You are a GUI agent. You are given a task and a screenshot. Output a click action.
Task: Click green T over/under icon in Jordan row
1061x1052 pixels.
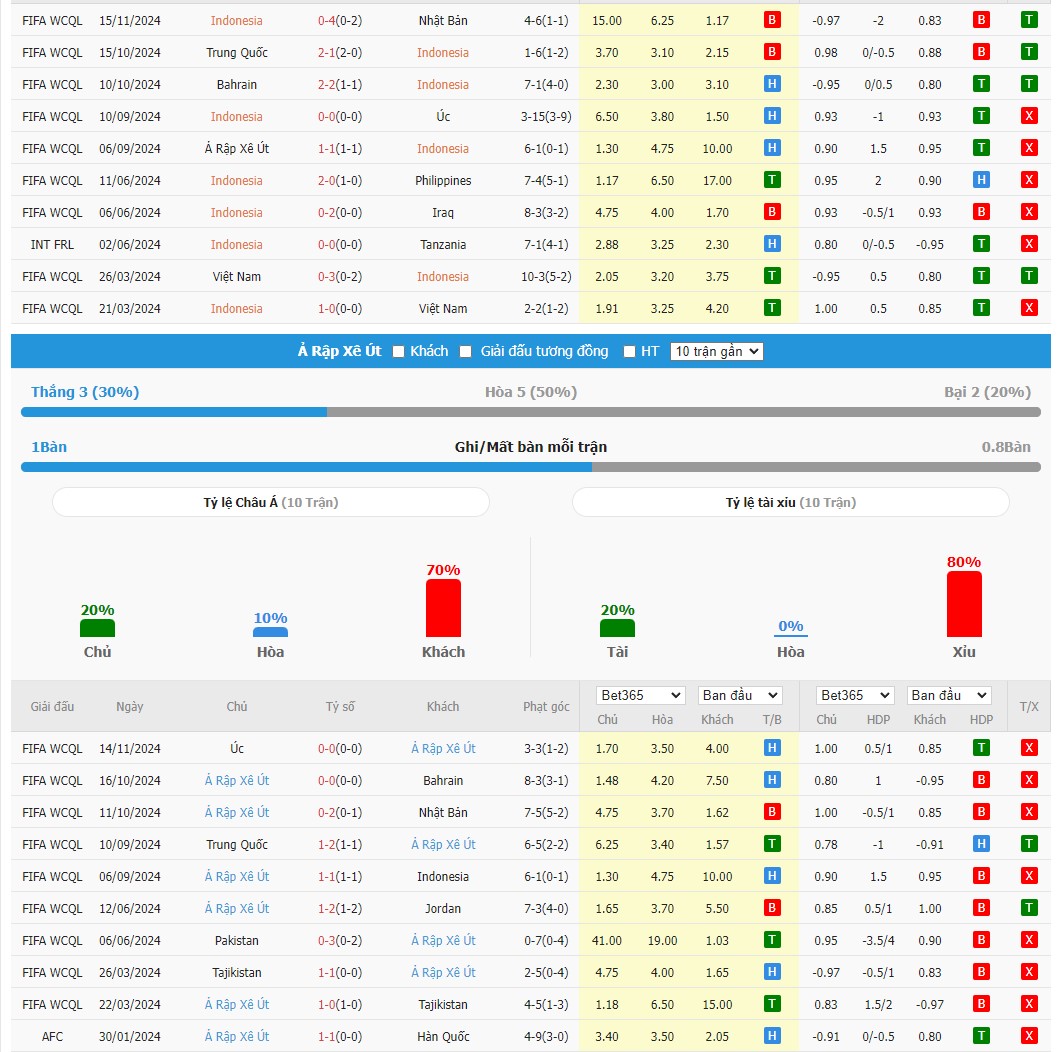pos(1029,908)
